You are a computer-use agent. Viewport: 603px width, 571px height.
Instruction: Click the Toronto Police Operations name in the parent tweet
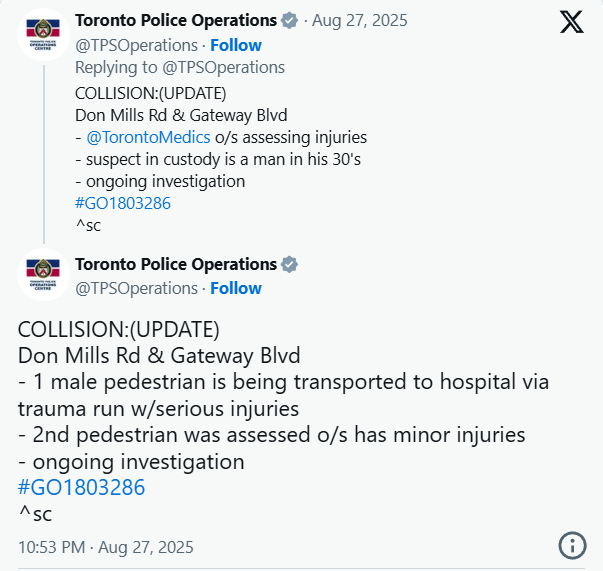click(176, 21)
